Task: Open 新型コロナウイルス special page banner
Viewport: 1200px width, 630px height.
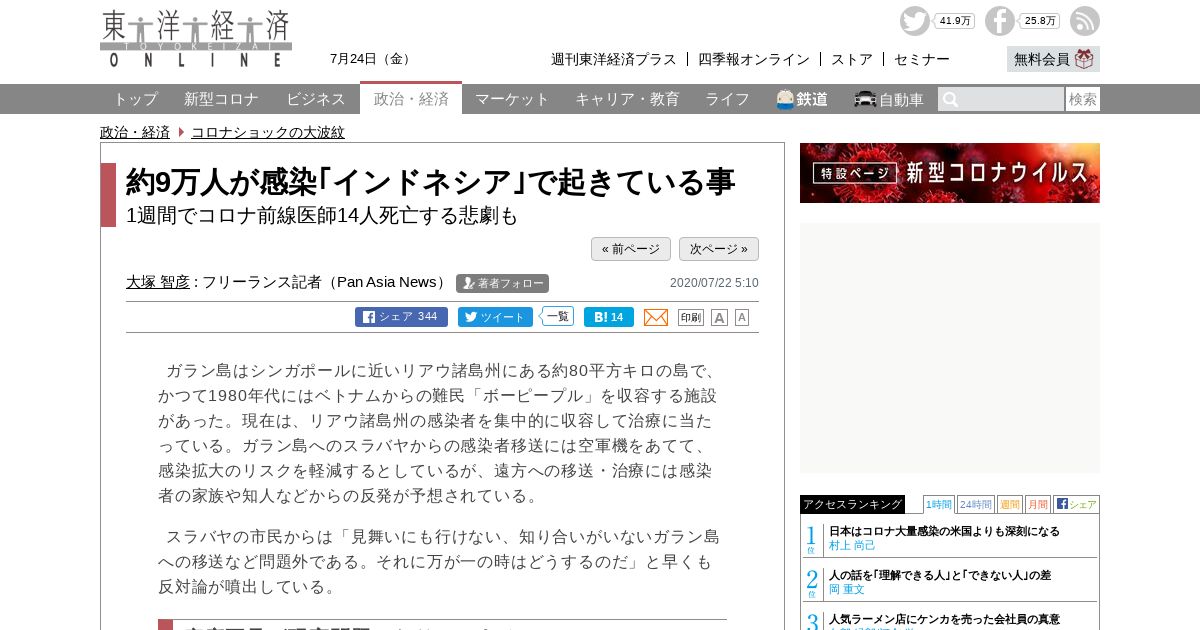Action: [950, 173]
